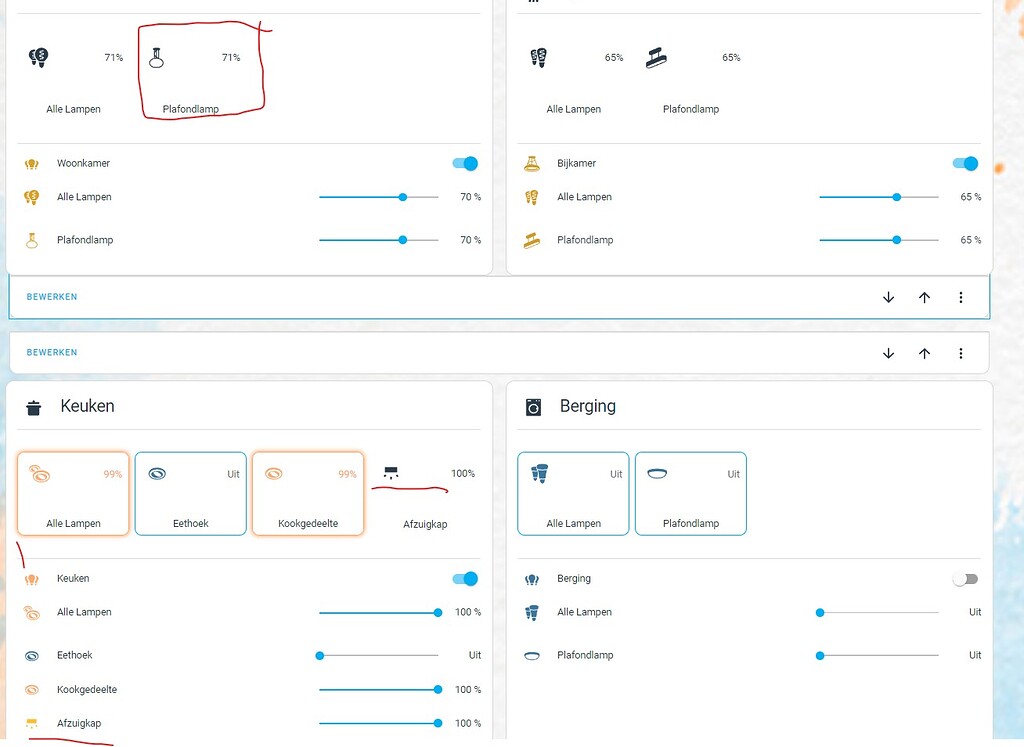The width and height of the screenshot is (1024, 747).
Task: Enable the Berging light switch
Action: click(x=965, y=579)
